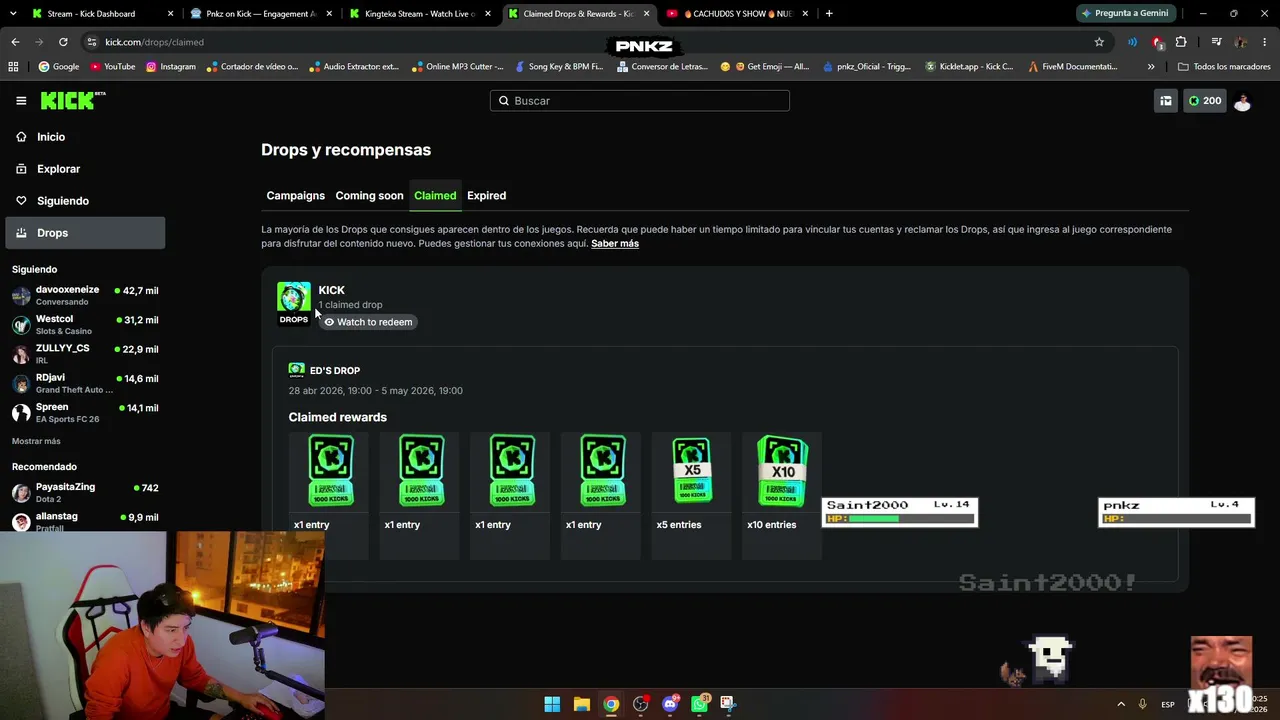Viewport: 1280px width, 720px height.
Task: Open the Todos los marcadores folder
Action: pos(1224,67)
